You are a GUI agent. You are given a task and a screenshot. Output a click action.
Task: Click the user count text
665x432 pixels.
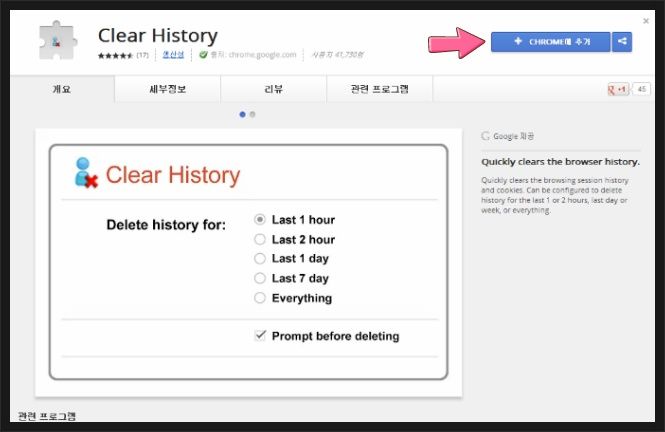point(338,55)
